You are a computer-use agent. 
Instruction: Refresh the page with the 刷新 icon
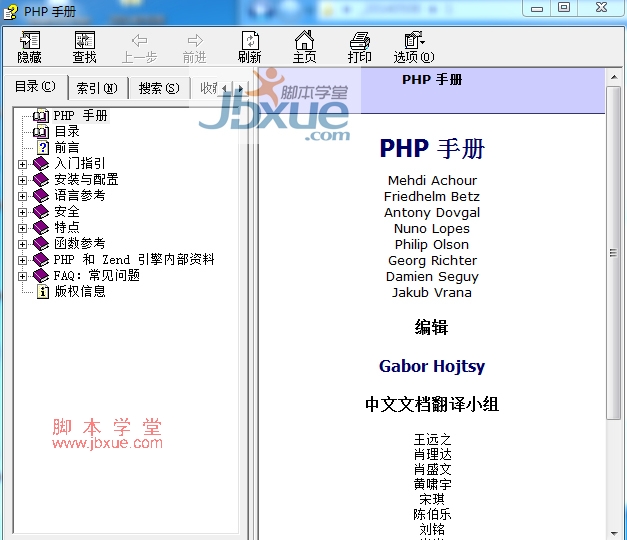point(250,47)
